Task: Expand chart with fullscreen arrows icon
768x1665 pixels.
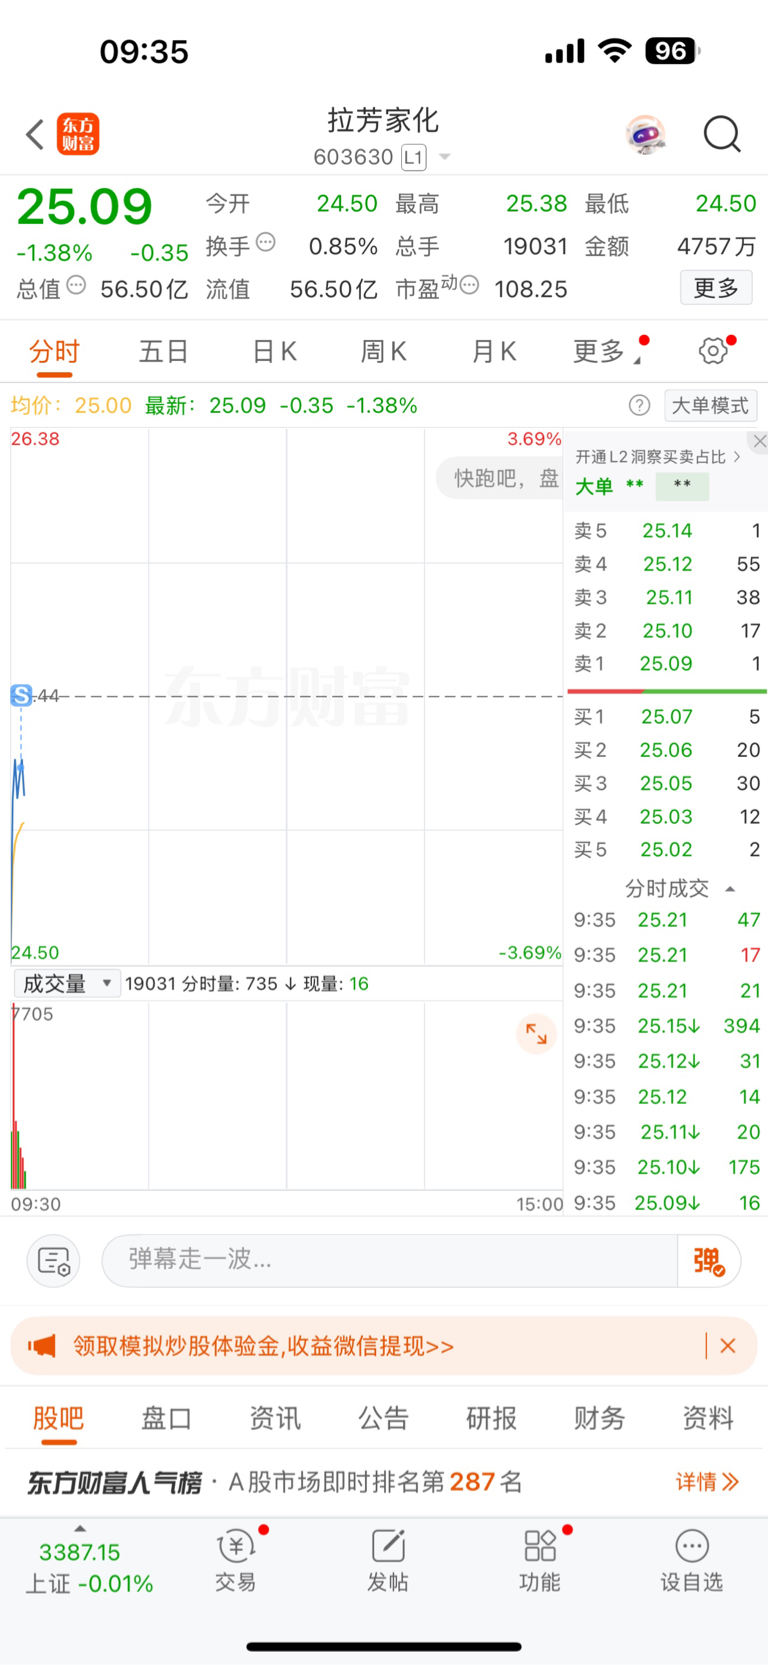Action: point(536,1033)
